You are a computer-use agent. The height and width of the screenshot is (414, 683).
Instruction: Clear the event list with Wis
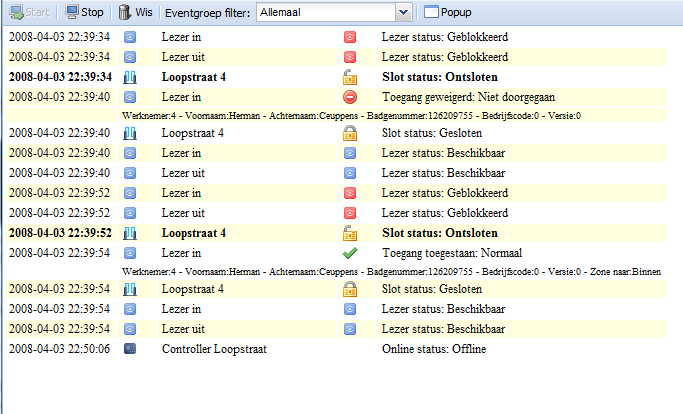pyautogui.click(x=135, y=12)
